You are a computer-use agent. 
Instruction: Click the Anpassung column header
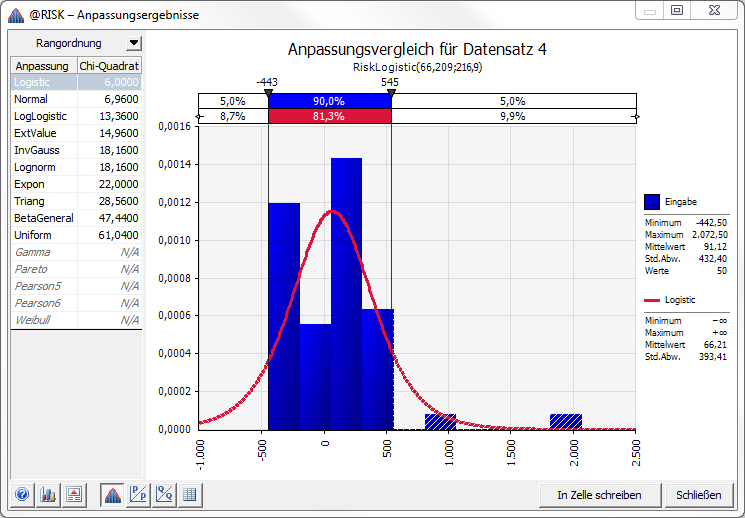click(x=44, y=66)
